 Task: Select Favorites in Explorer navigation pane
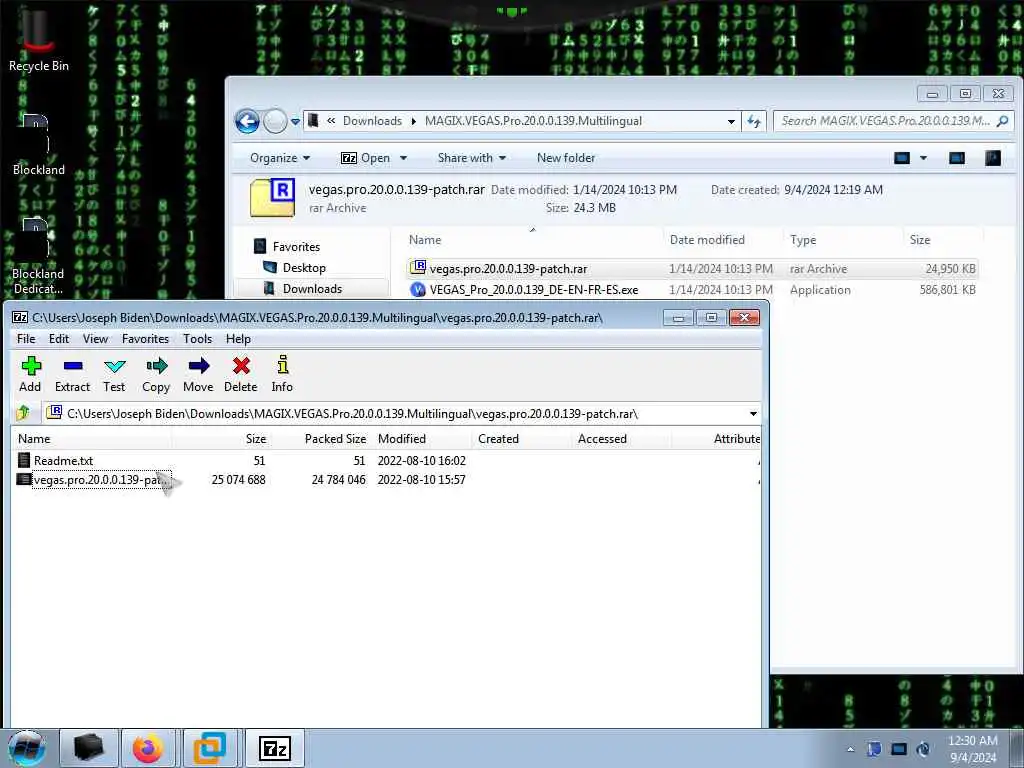point(287,246)
